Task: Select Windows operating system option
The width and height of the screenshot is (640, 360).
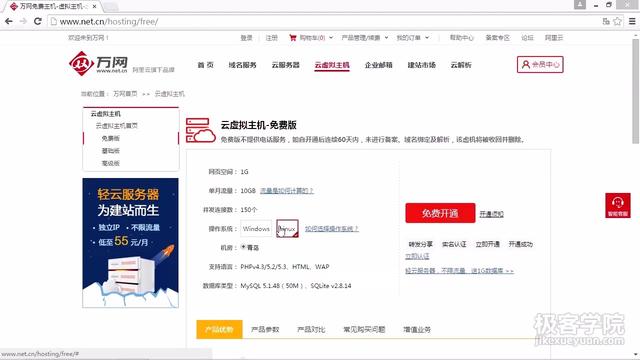Action: pos(256,229)
